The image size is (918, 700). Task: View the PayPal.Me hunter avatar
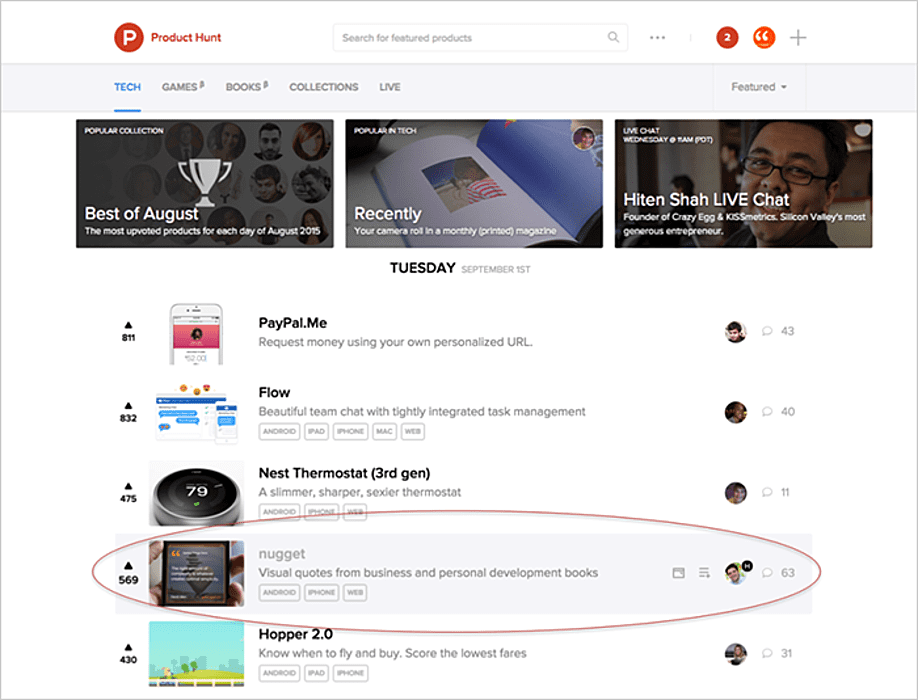click(735, 331)
